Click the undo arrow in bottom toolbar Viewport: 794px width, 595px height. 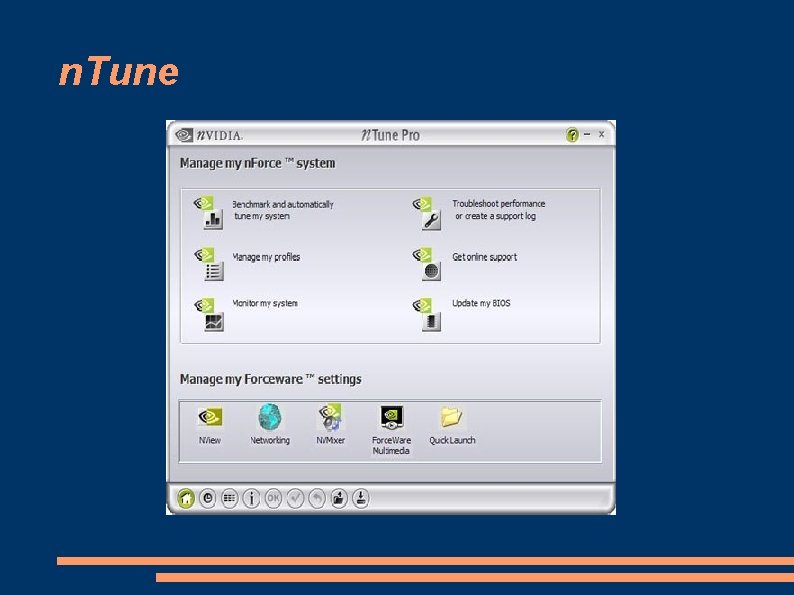click(x=317, y=499)
